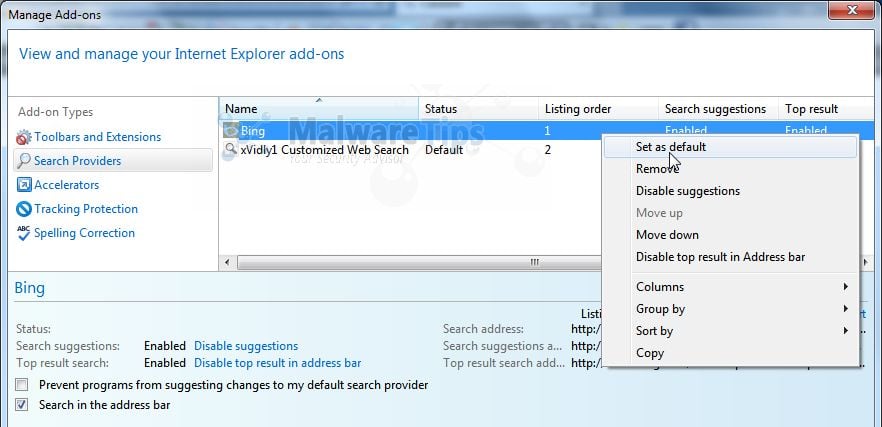Sort list by Status column header
Screen dimensions: 882x427
tap(479, 109)
